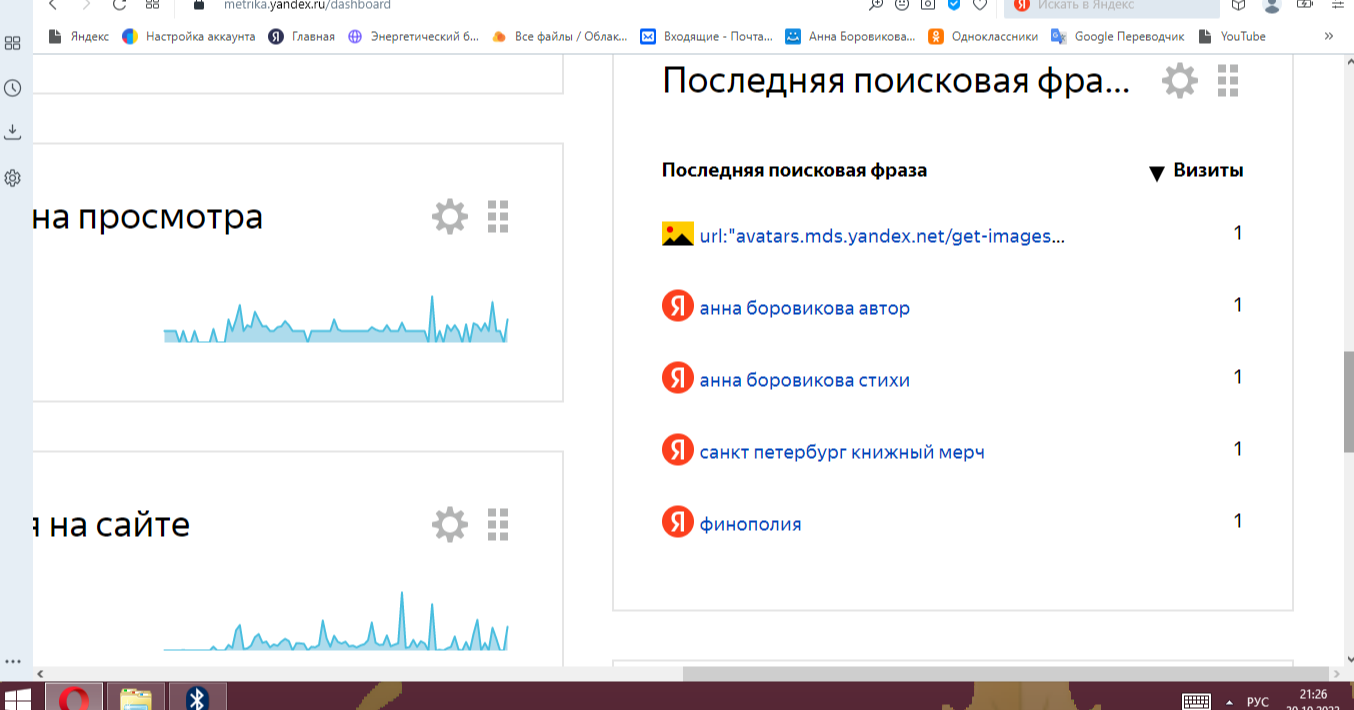Open Easy Setup sliders icon
The image size is (1354, 710).
click(1337, 5)
